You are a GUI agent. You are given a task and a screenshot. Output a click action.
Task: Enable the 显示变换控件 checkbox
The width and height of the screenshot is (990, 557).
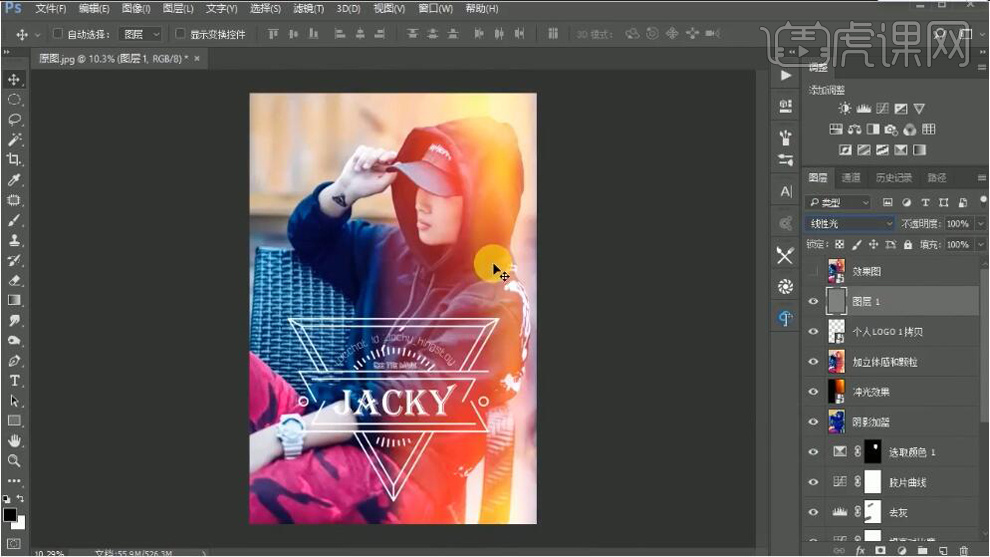[180, 33]
